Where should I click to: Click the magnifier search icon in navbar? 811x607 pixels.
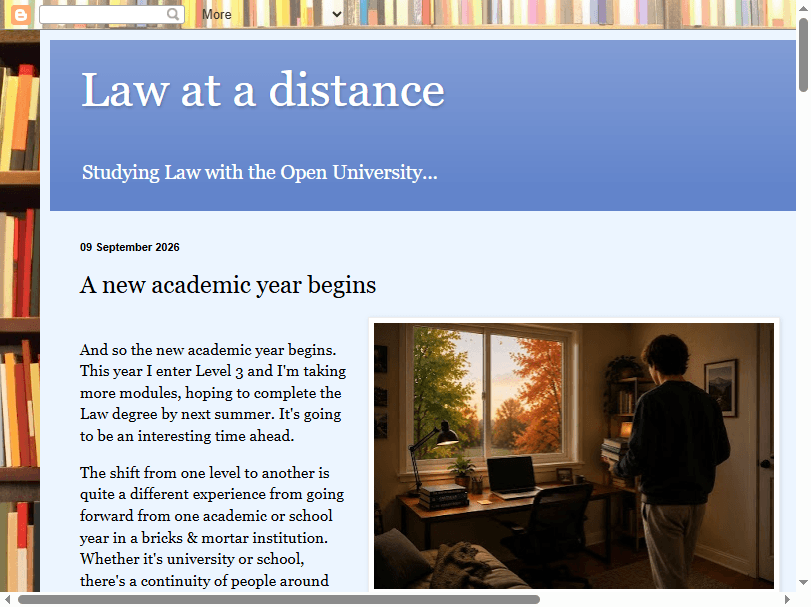click(x=173, y=14)
